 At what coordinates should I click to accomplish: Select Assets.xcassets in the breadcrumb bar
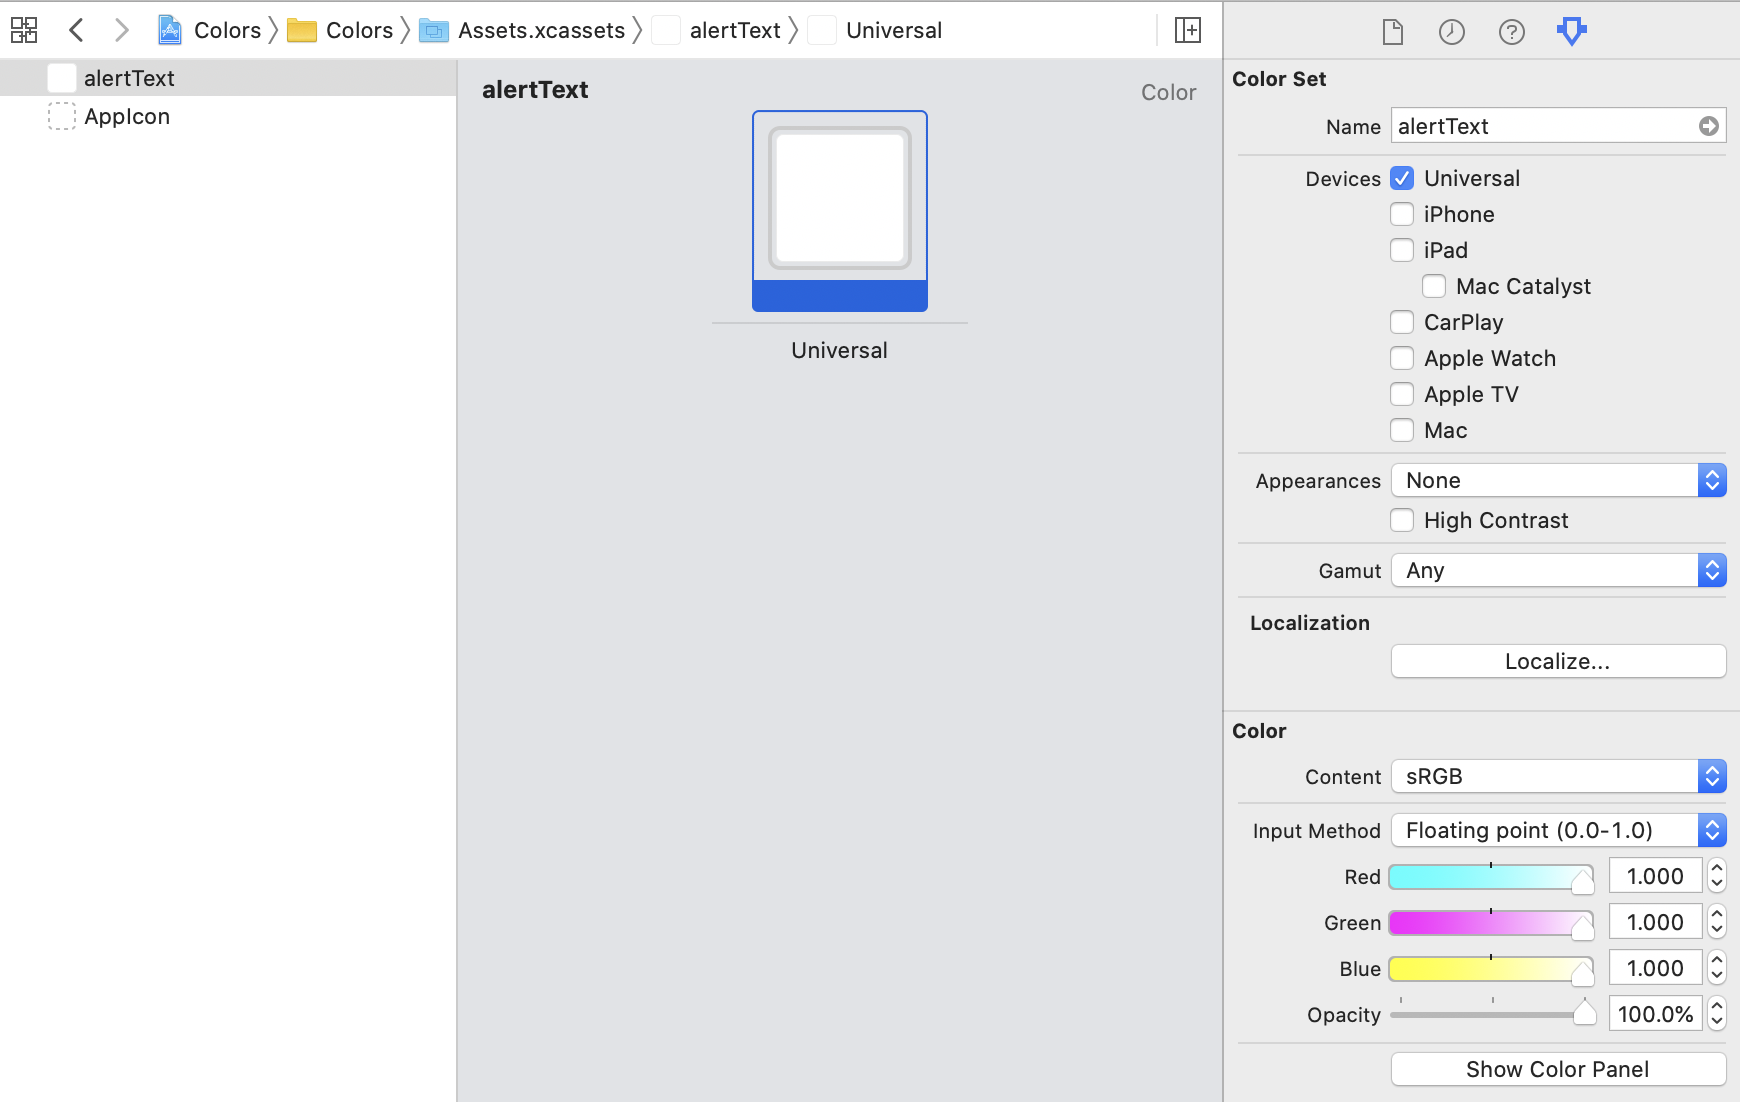point(541,30)
